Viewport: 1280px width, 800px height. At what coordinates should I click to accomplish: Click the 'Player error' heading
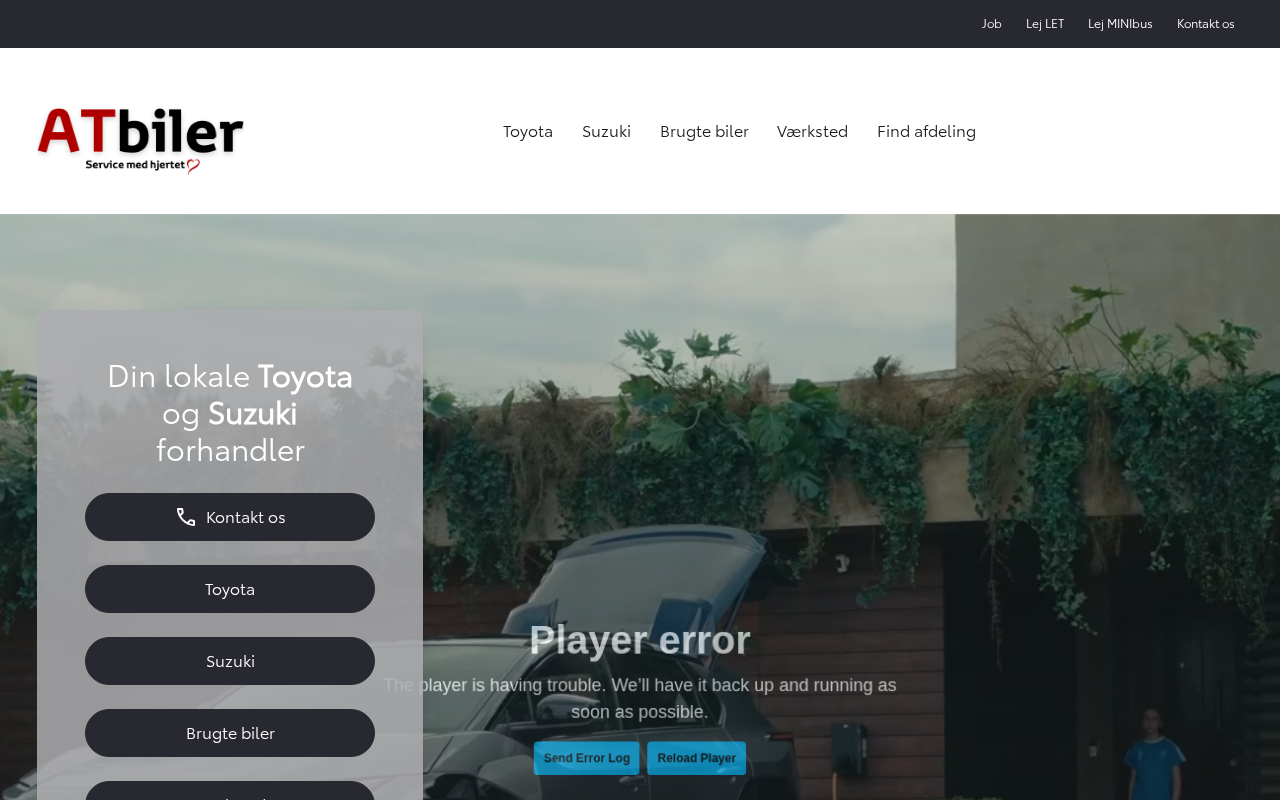pos(640,640)
